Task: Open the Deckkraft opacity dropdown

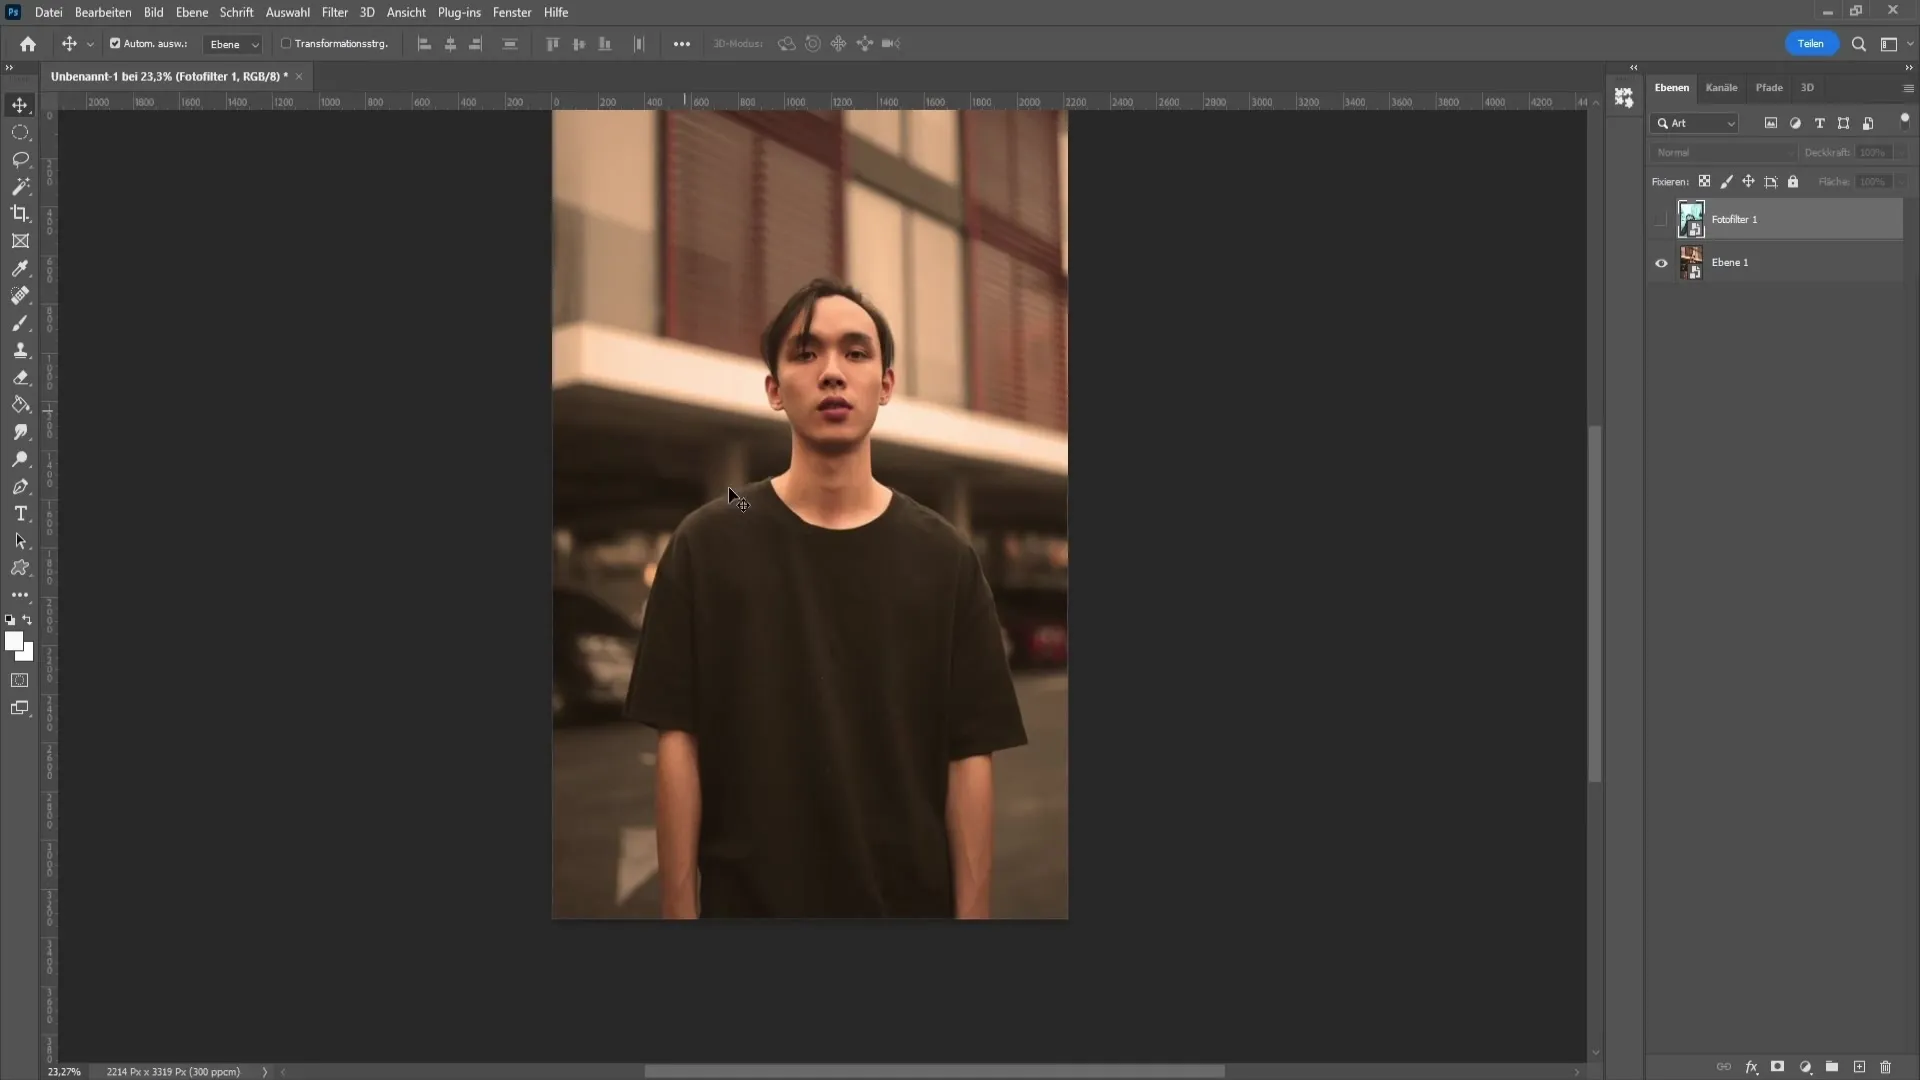Action: click(x=1900, y=153)
